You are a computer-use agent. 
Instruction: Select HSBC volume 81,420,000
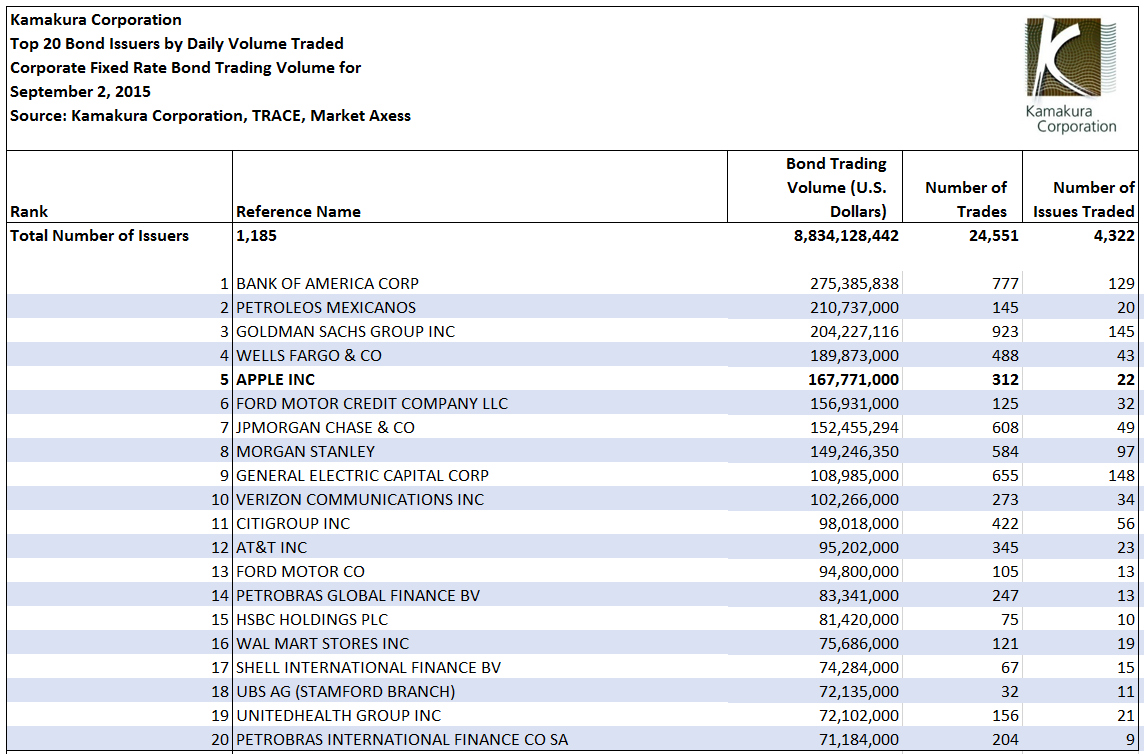(x=859, y=620)
